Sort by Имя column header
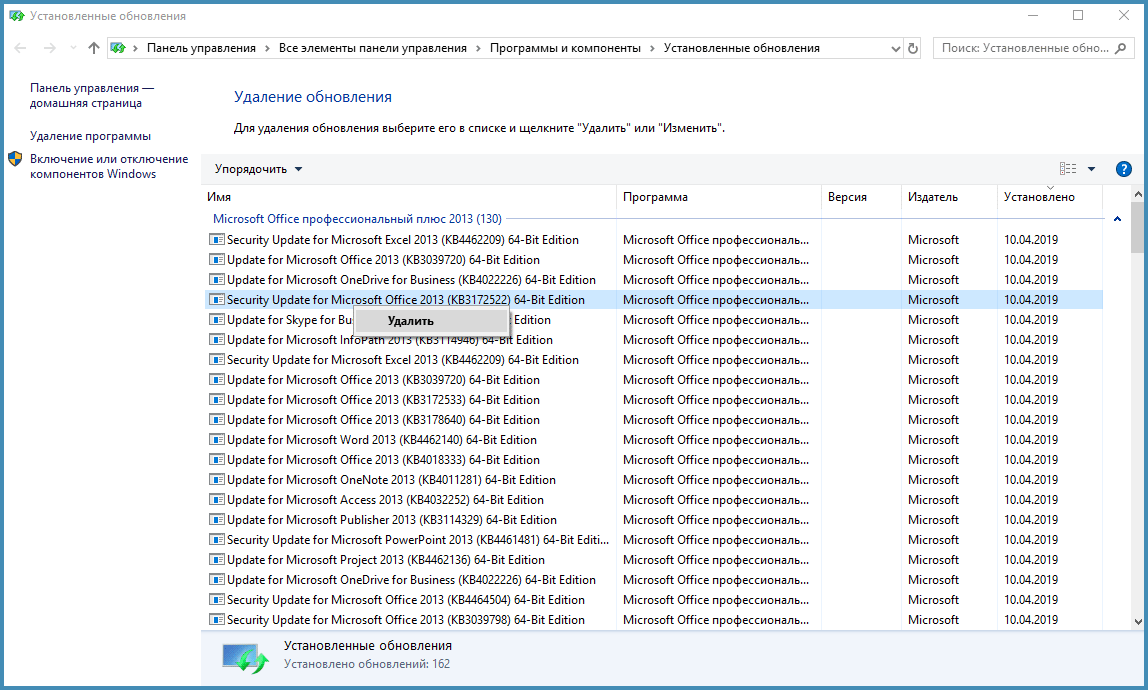The height and width of the screenshot is (690, 1148). pos(409,197)
